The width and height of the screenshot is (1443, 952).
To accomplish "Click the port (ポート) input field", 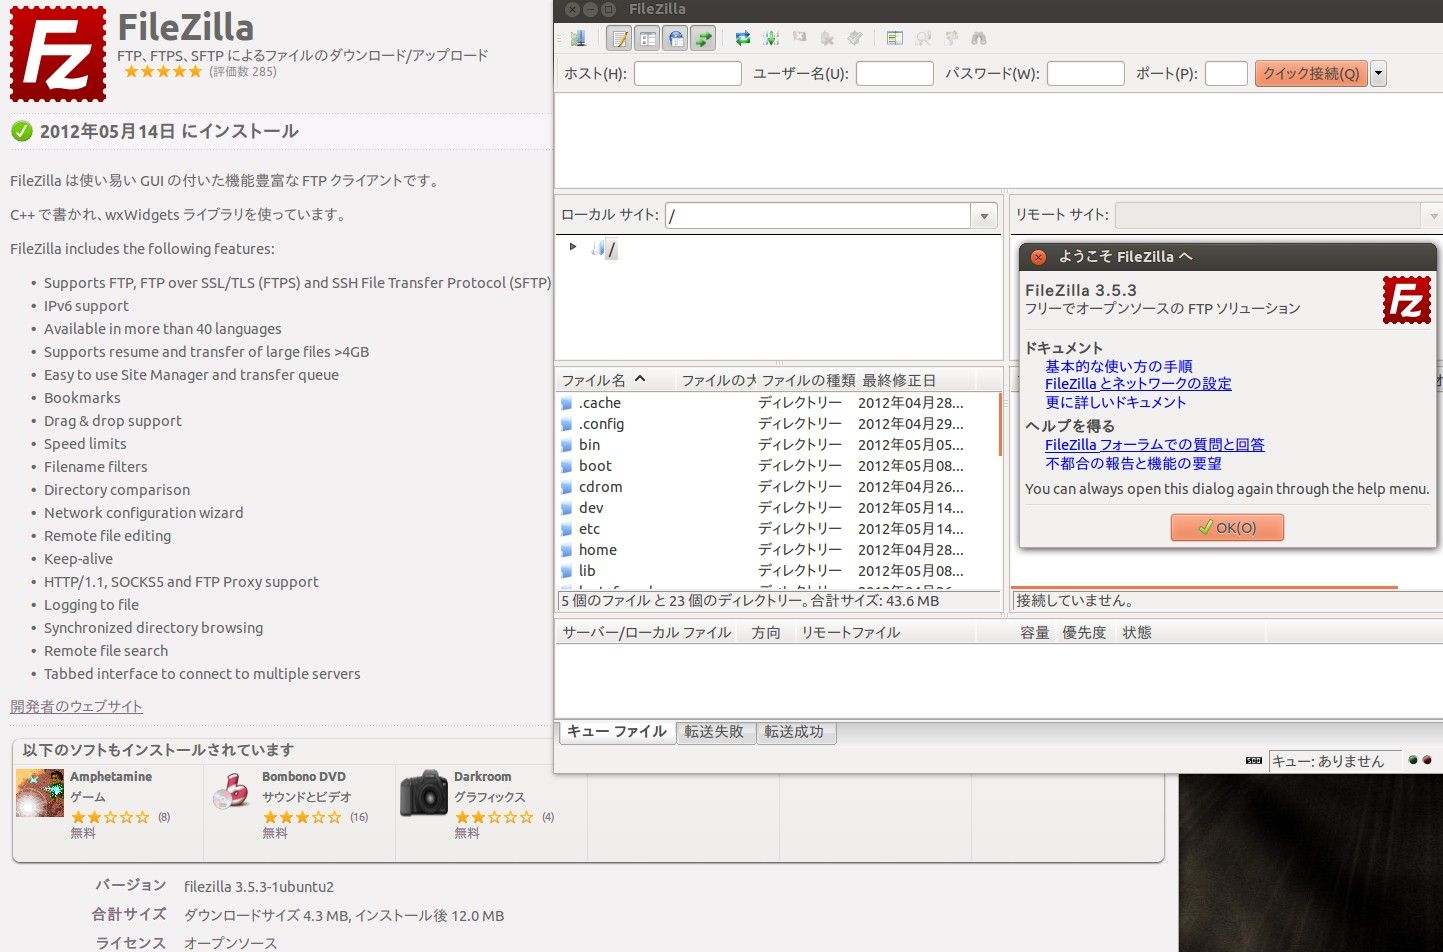I will pos(1226,74).
